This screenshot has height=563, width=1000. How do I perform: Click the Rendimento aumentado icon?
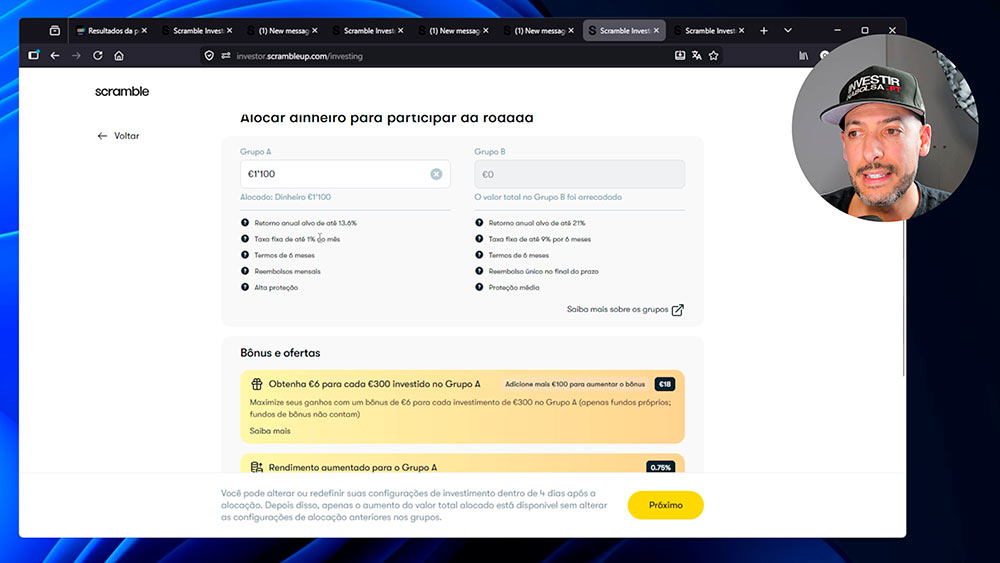[256, 467]
